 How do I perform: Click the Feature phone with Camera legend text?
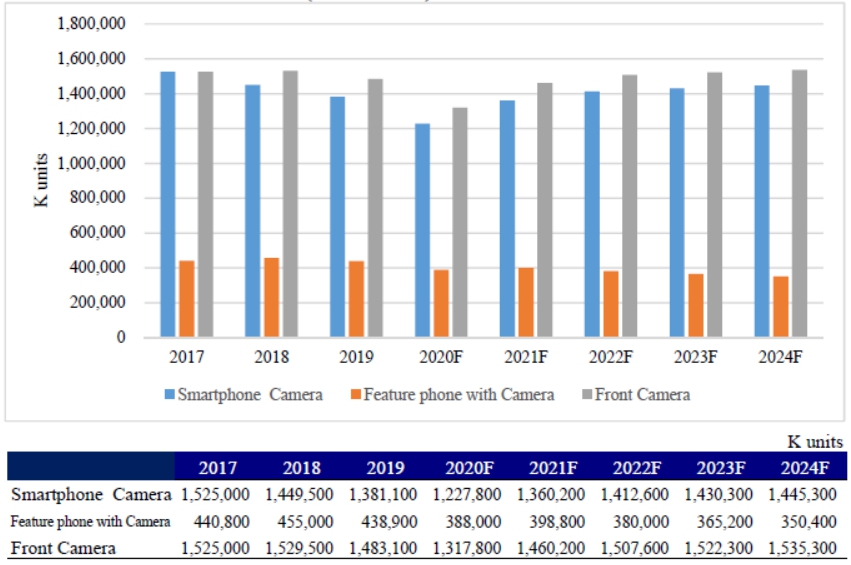coord(459,395)
